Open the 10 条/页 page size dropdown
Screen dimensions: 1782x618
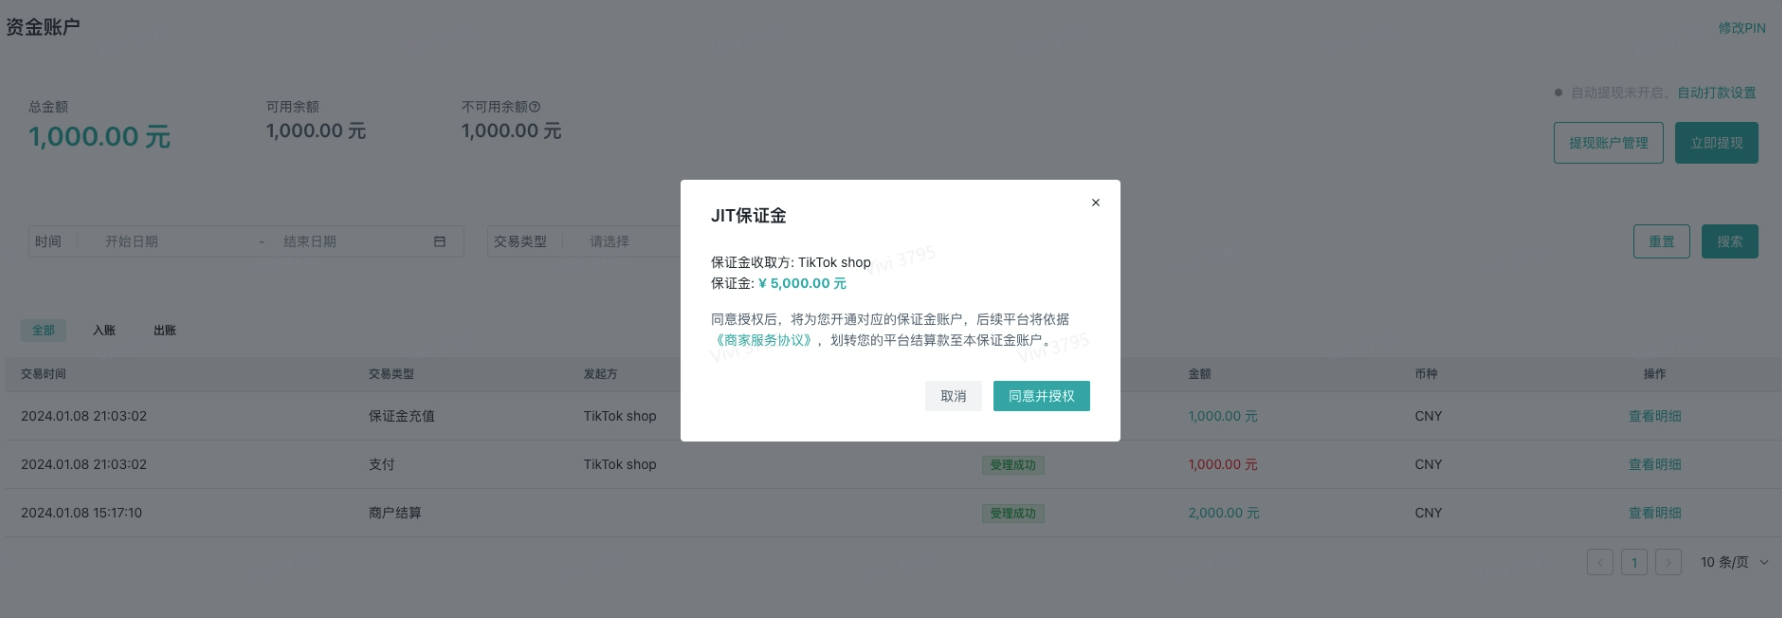pos(1733,562)
